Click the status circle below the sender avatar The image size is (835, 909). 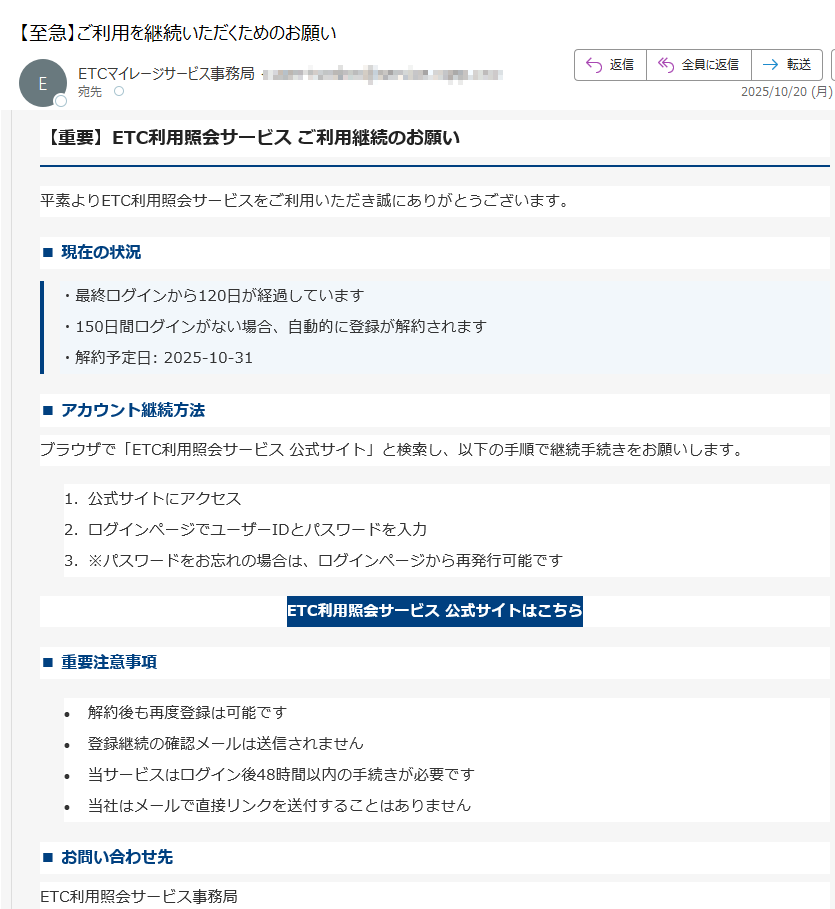pos(62,101)
